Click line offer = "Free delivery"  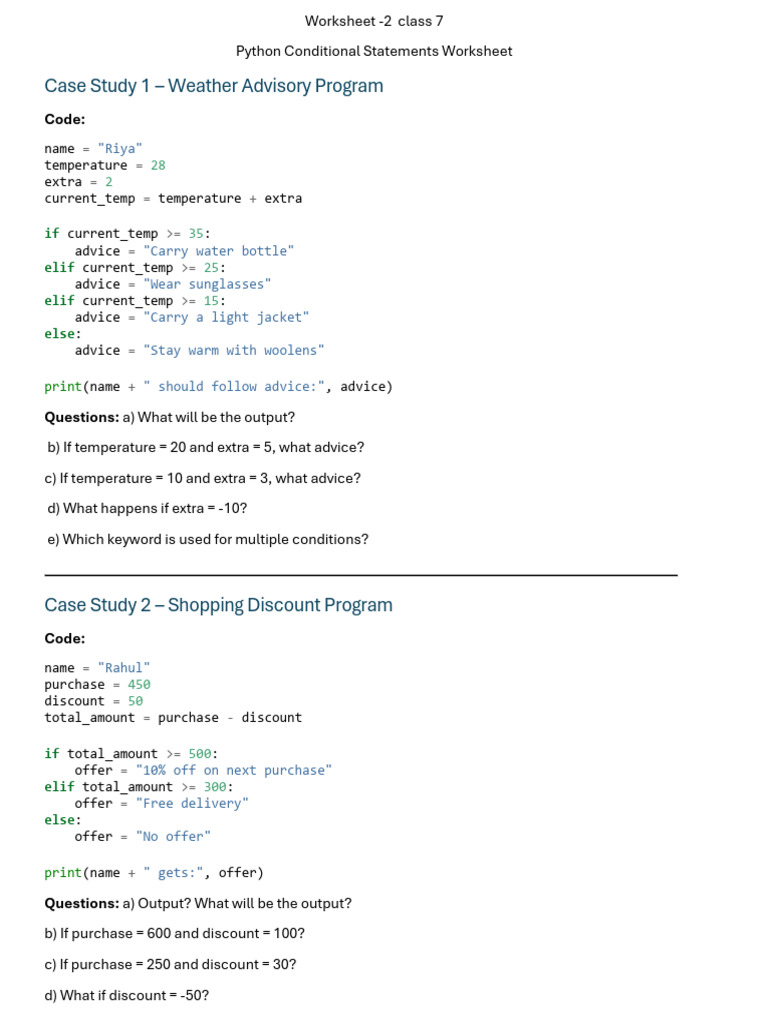[161, 803]
